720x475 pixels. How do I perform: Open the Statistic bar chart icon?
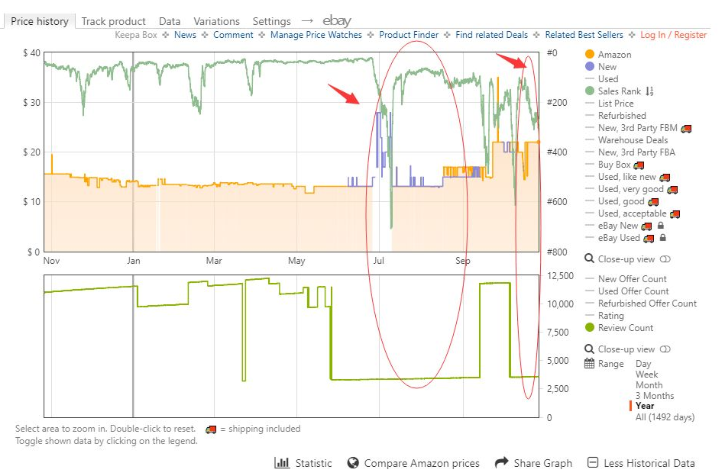282,463
